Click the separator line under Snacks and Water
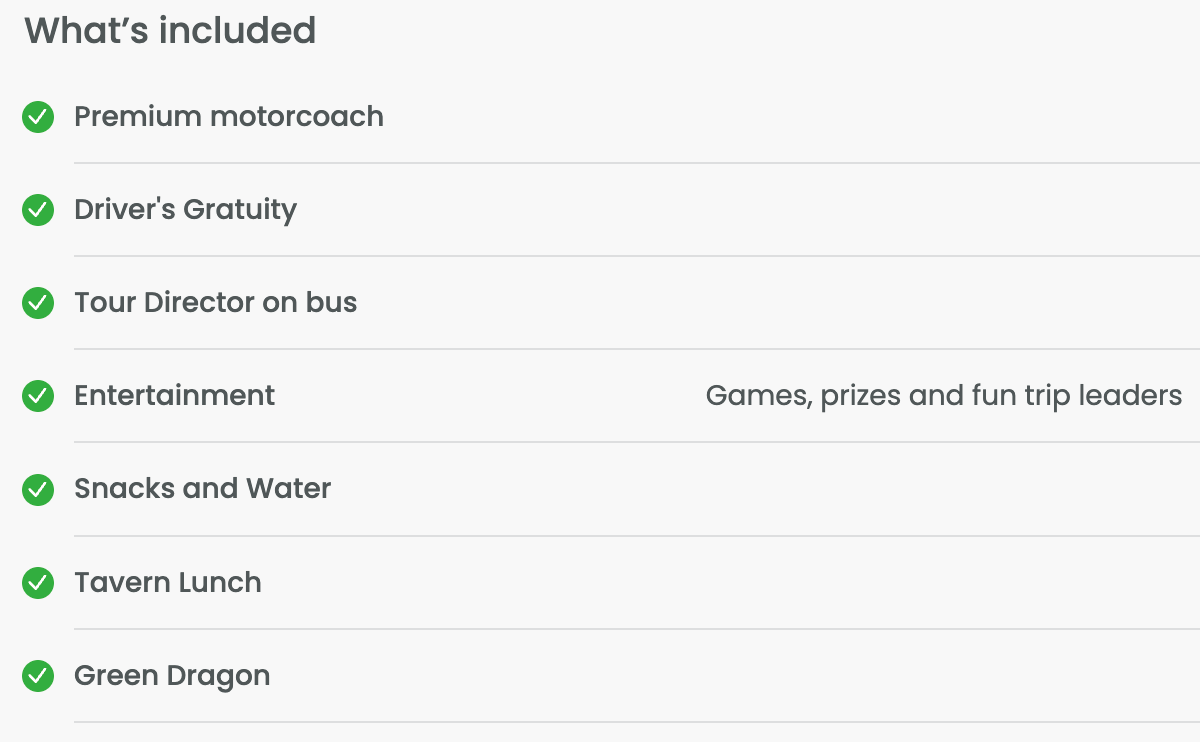 pos(637,536)
